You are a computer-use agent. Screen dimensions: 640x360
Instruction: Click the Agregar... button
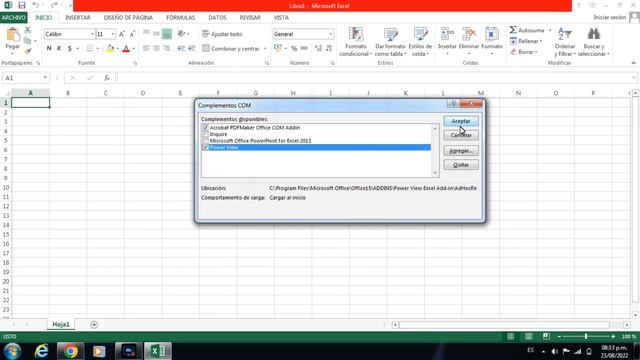[x=461, y=151]
